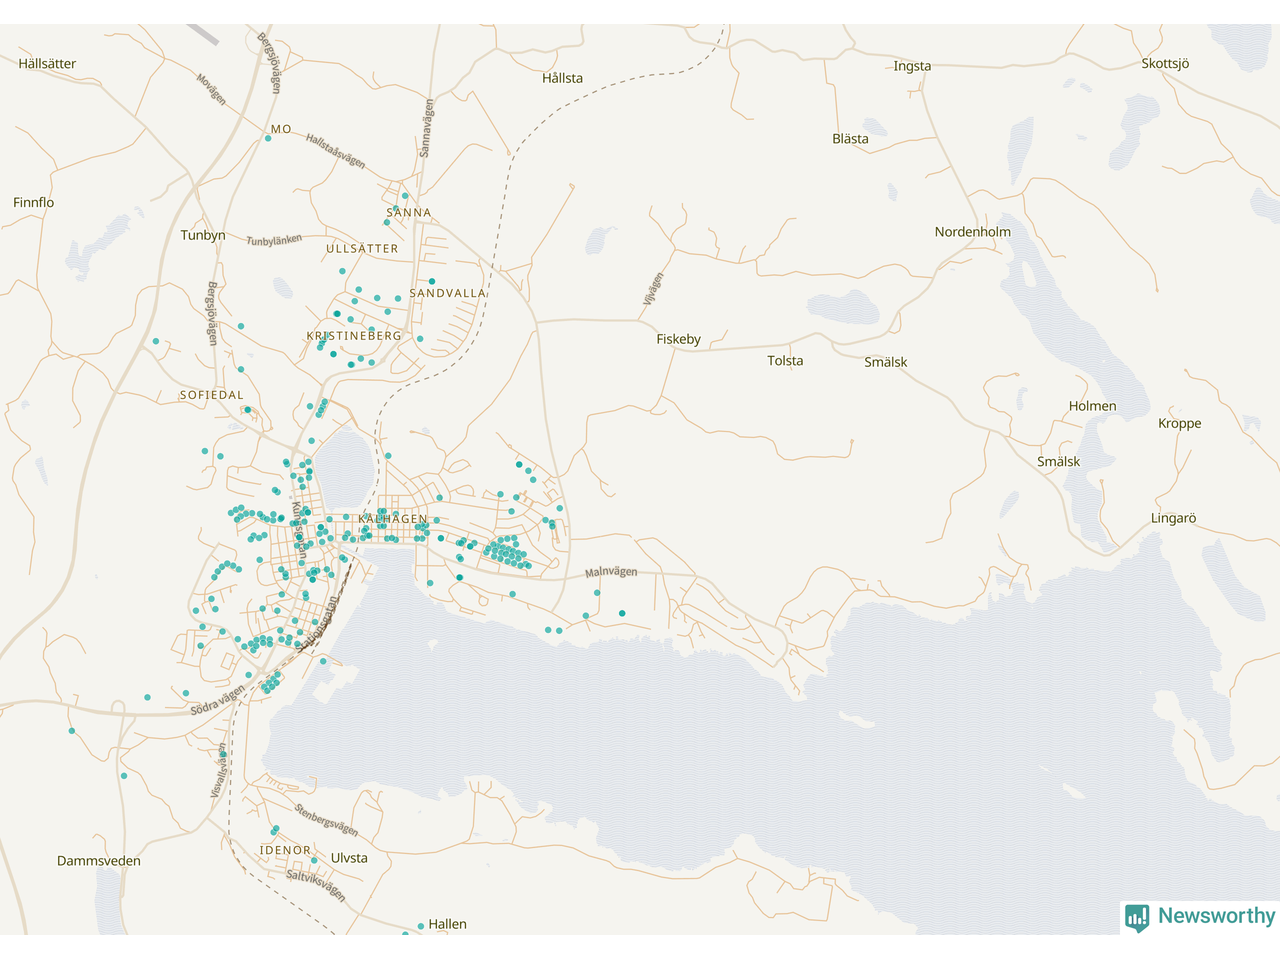Image resolution: width=1280 pixels, height=960 pixels.
Task: Click the Hällsätter label on the map
Action: click(x=47, y=64)
